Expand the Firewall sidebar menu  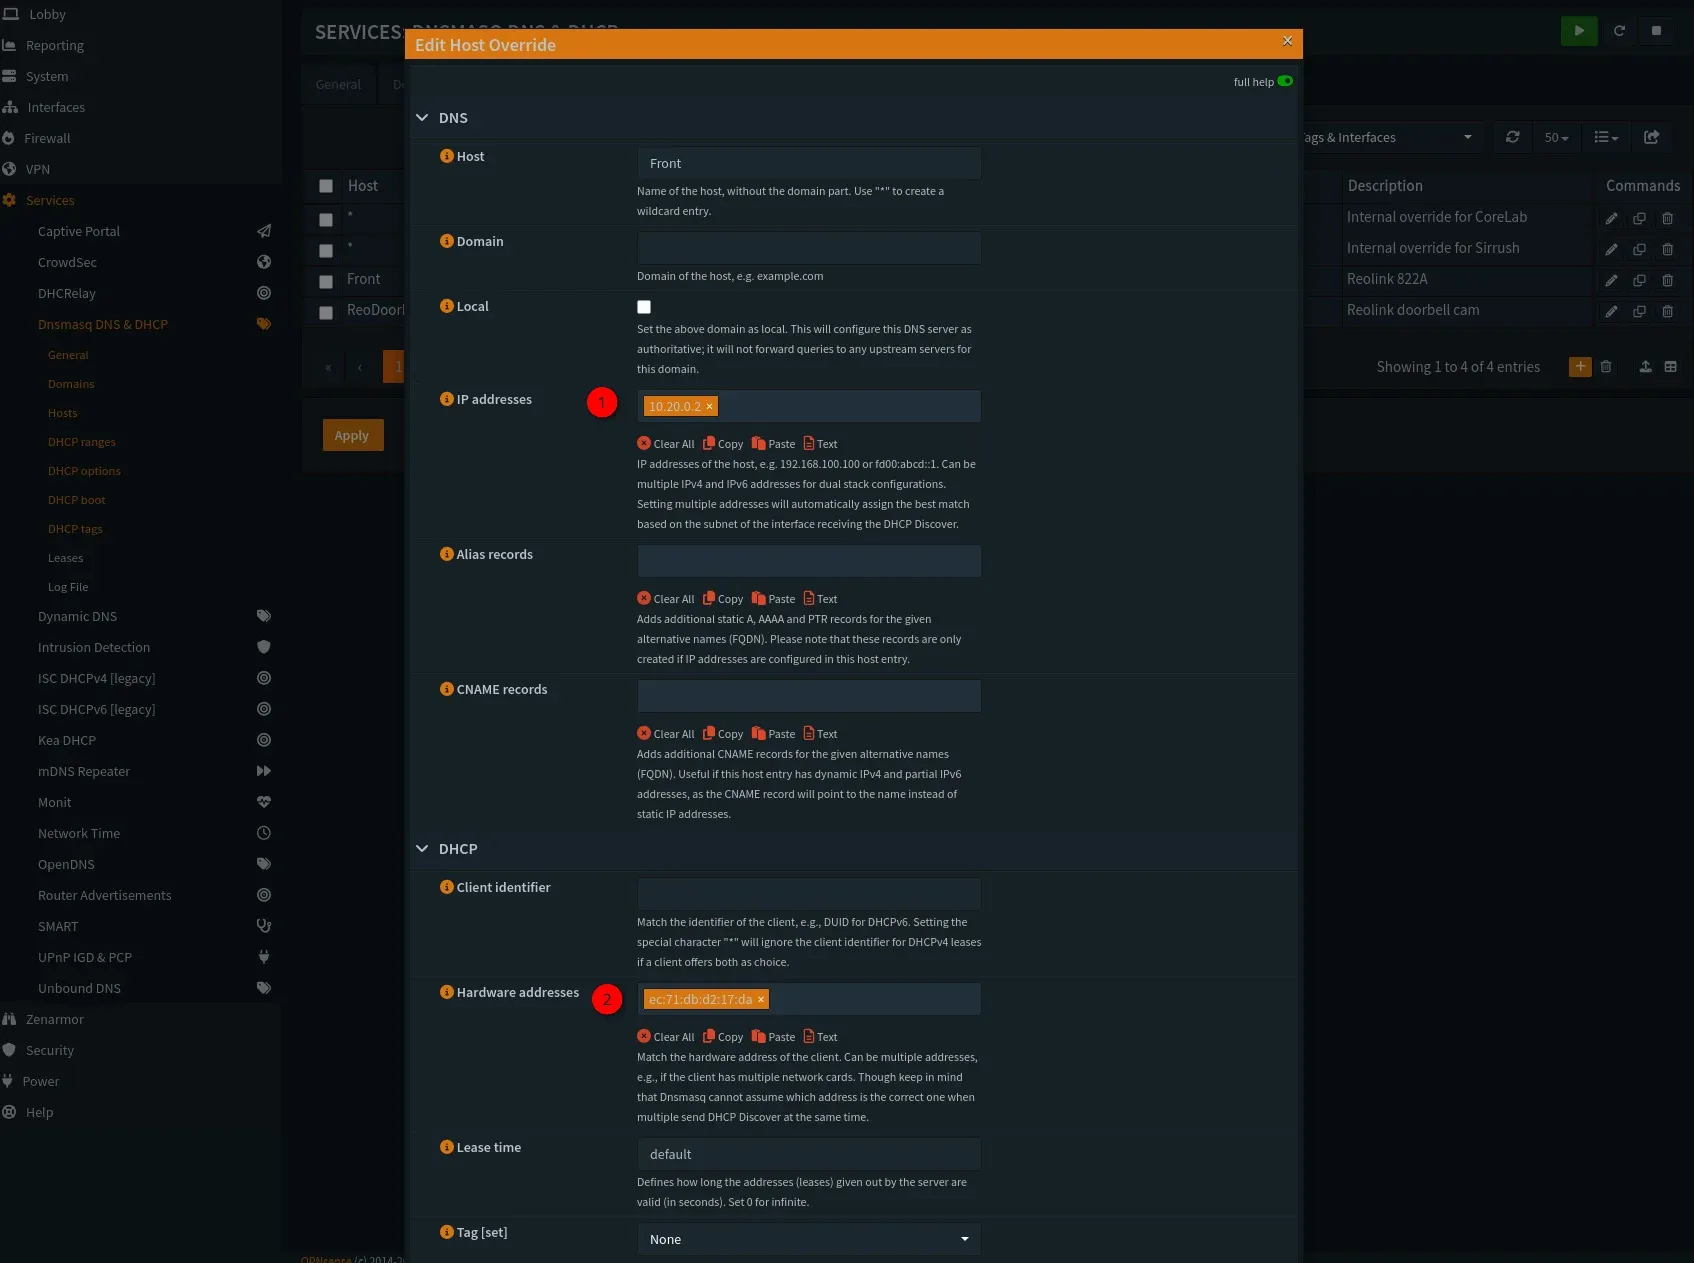pyautogui.click(x=47, y=138)
